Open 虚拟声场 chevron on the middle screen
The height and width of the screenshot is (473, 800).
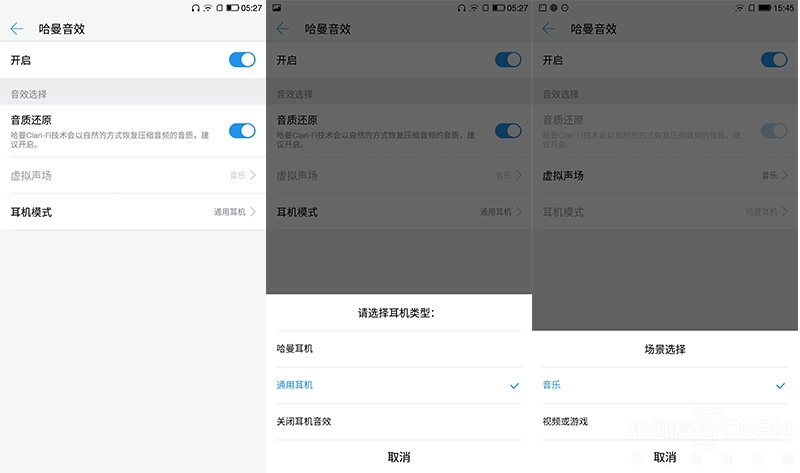519,175
